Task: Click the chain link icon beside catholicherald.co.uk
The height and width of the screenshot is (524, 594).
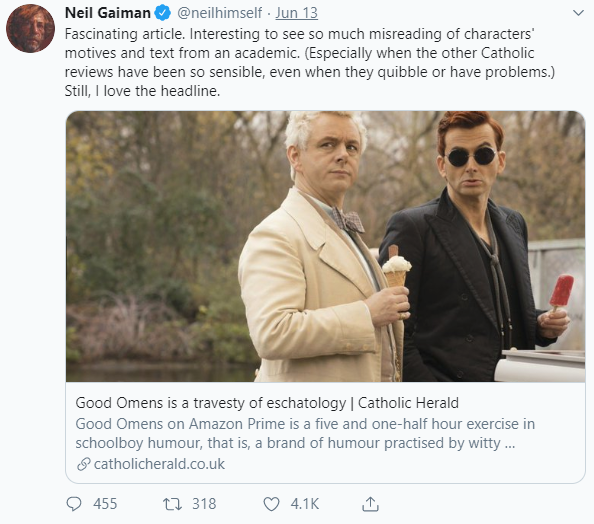Action: pos(83,464)
